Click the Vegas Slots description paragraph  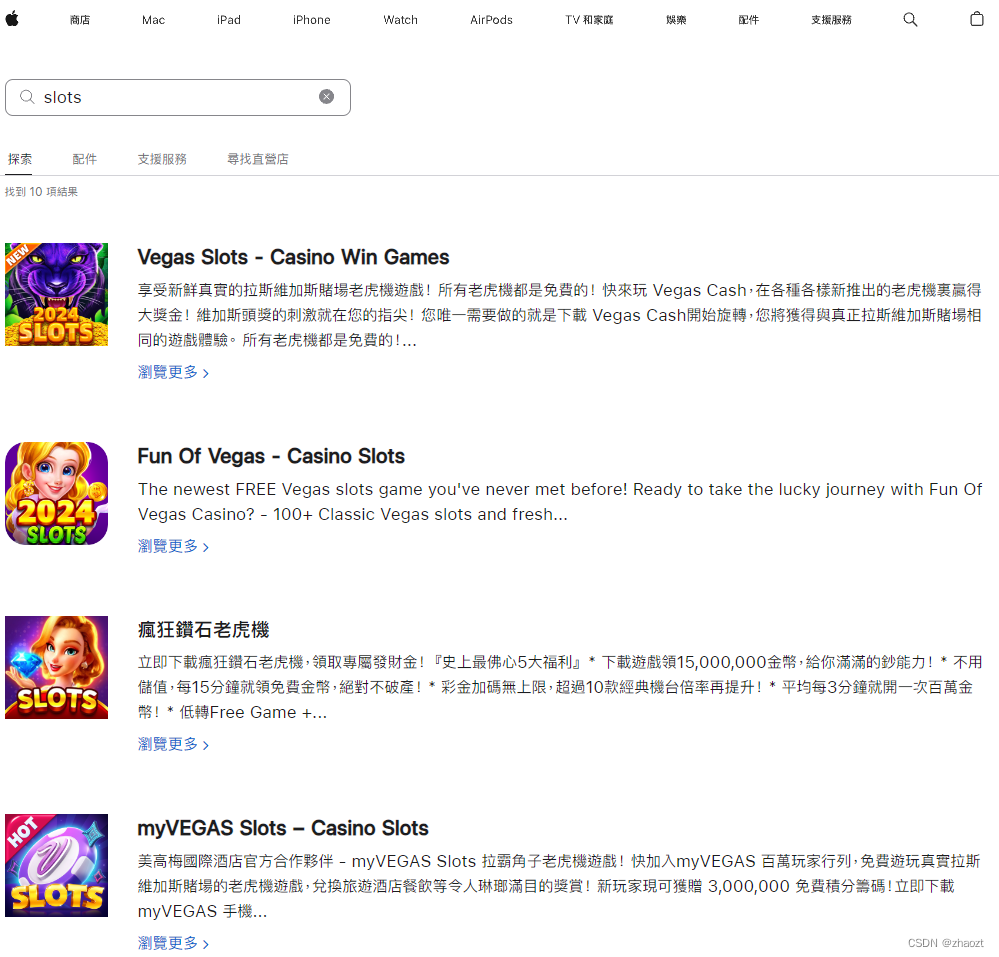pyautogui.click(x=560, y=315)
